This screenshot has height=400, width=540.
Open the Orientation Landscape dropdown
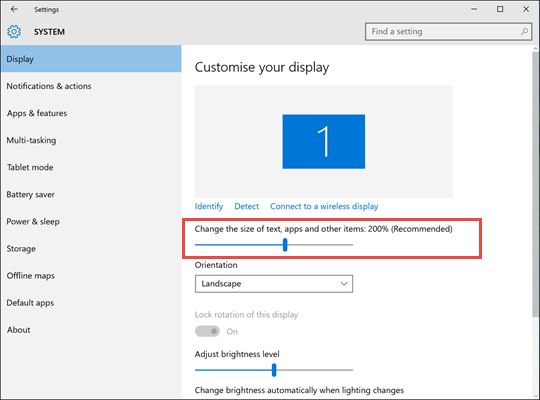point(274,284)
